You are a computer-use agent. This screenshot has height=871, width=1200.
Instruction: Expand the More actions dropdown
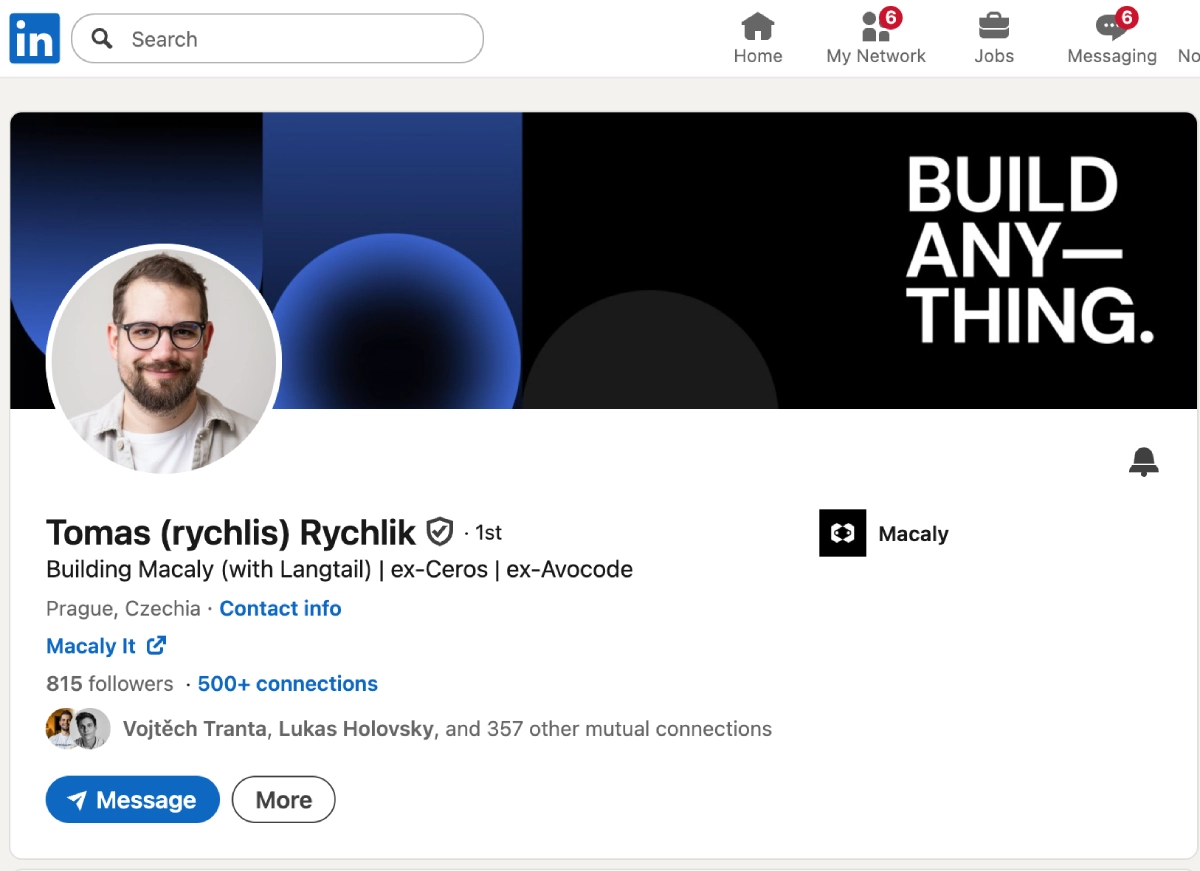click(x=283, y=800)
